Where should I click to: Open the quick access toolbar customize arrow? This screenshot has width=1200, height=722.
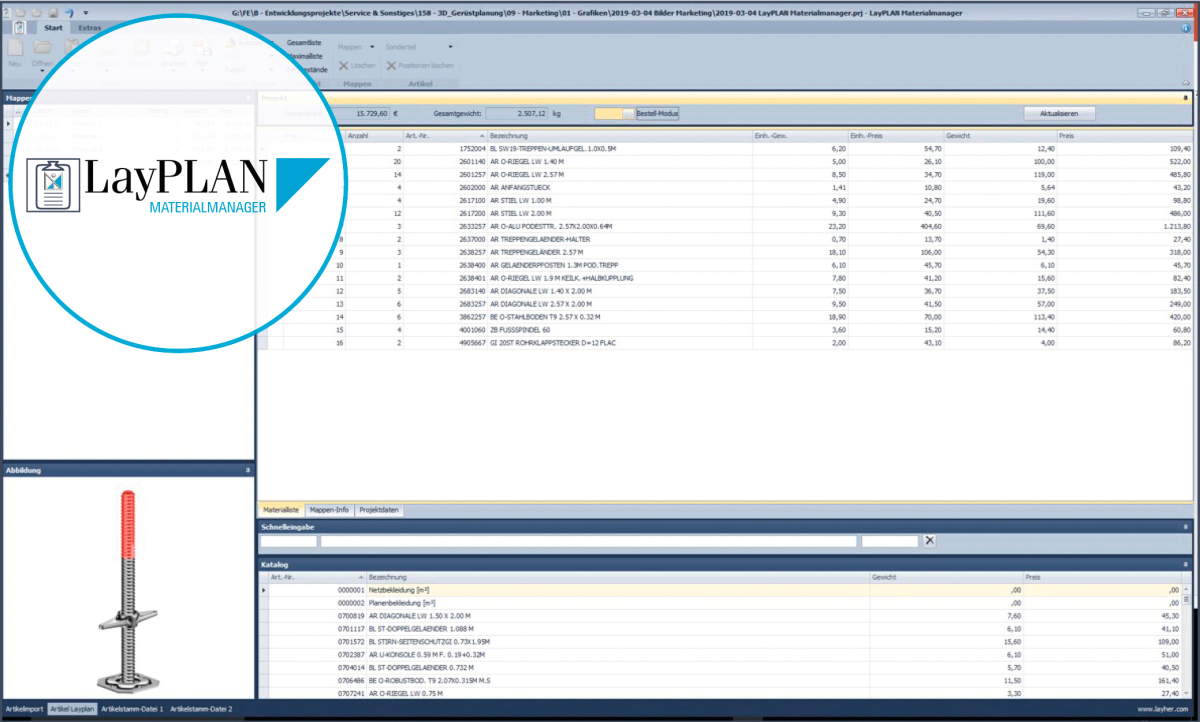point(85,12)
